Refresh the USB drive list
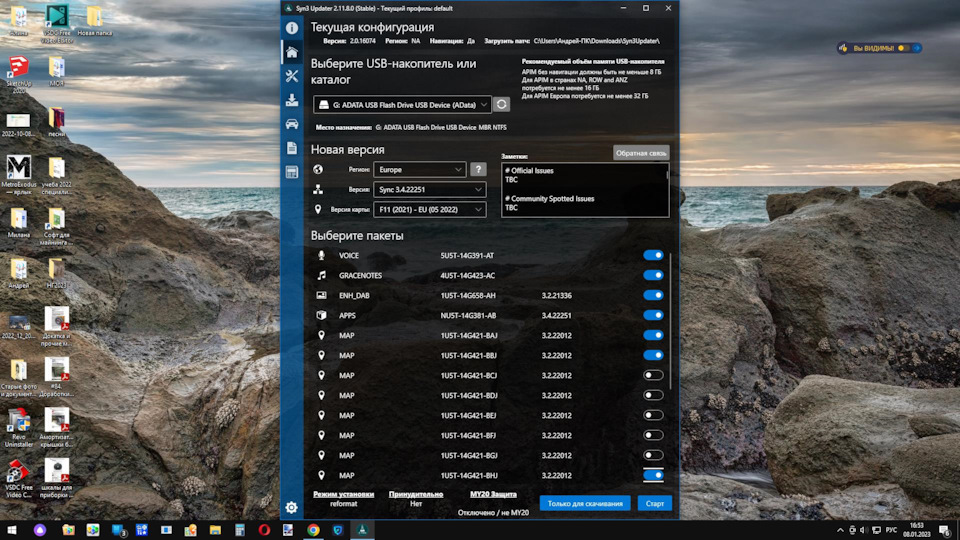Viewport: 960px width, 540px height. (x=501, y=105)
